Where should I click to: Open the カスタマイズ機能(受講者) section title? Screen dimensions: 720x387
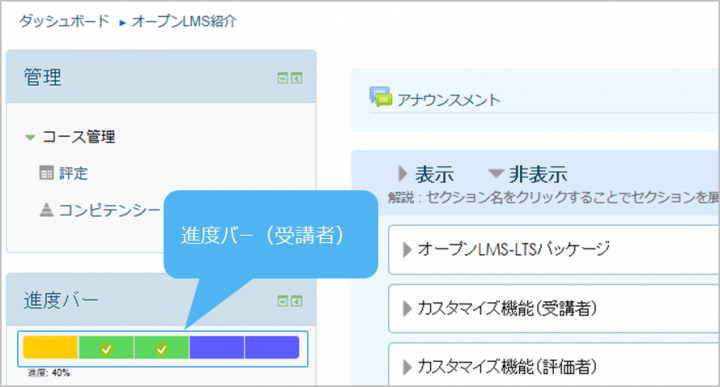[x=507, y=308]
